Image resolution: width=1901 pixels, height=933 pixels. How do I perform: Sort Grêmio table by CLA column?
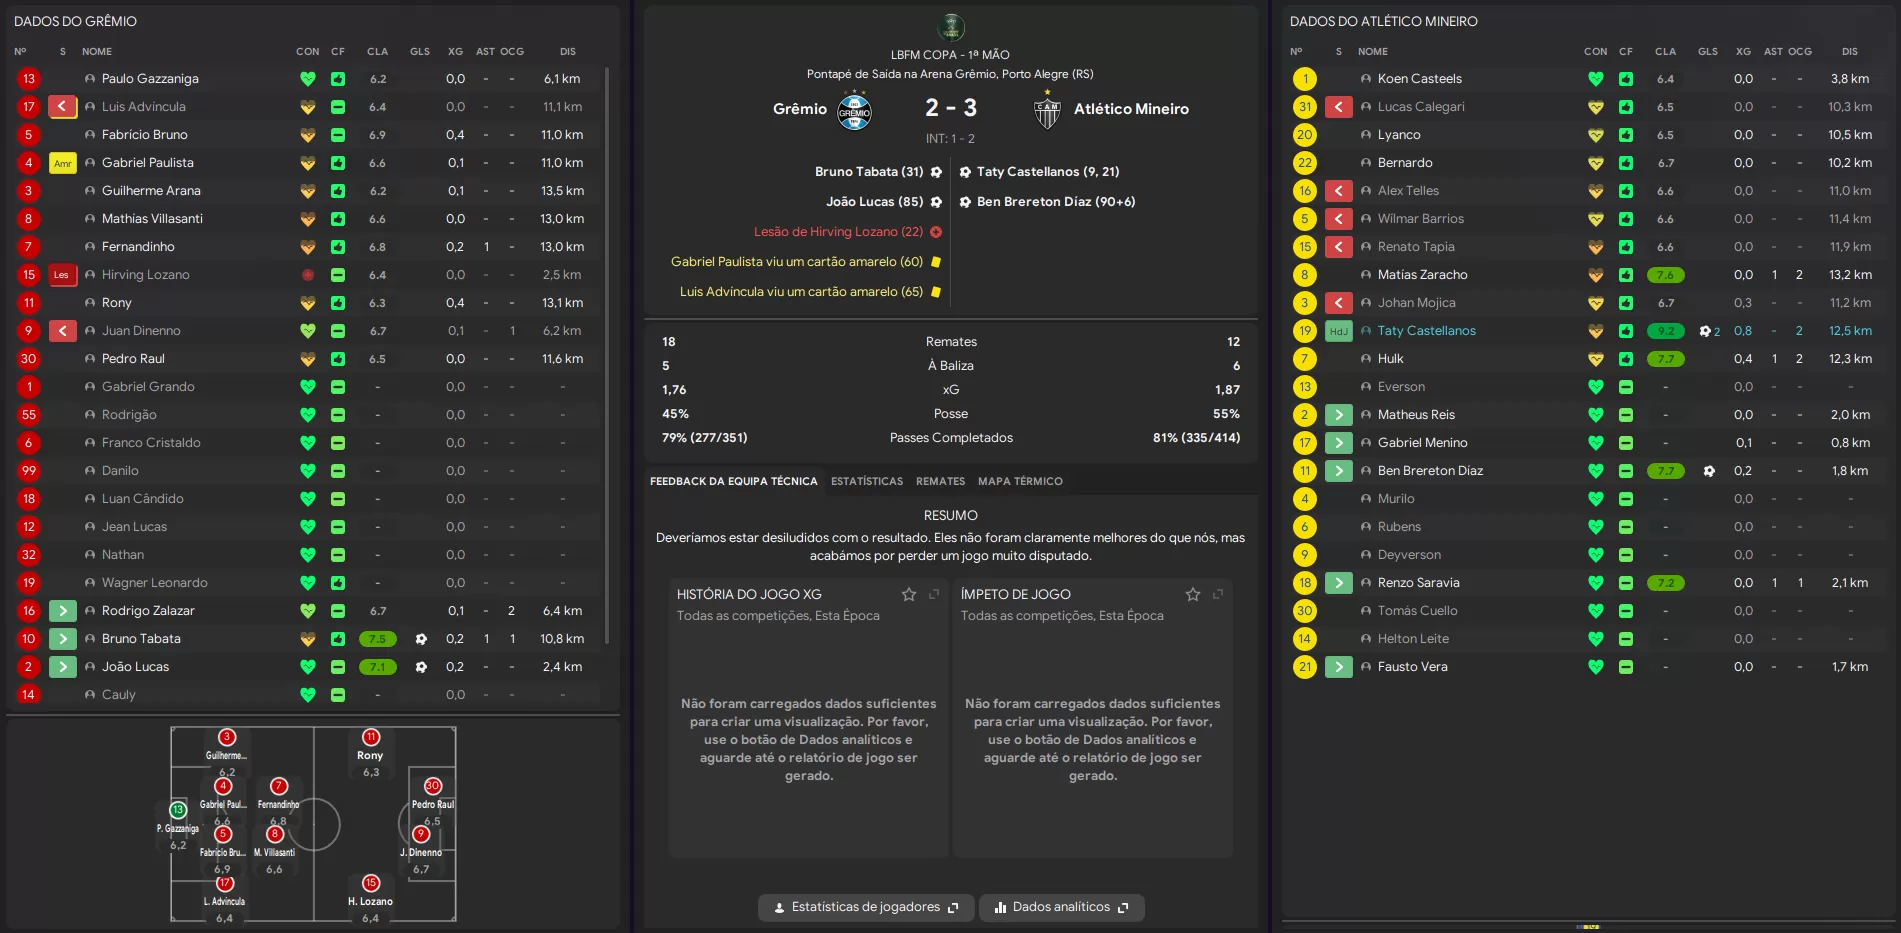377,52
